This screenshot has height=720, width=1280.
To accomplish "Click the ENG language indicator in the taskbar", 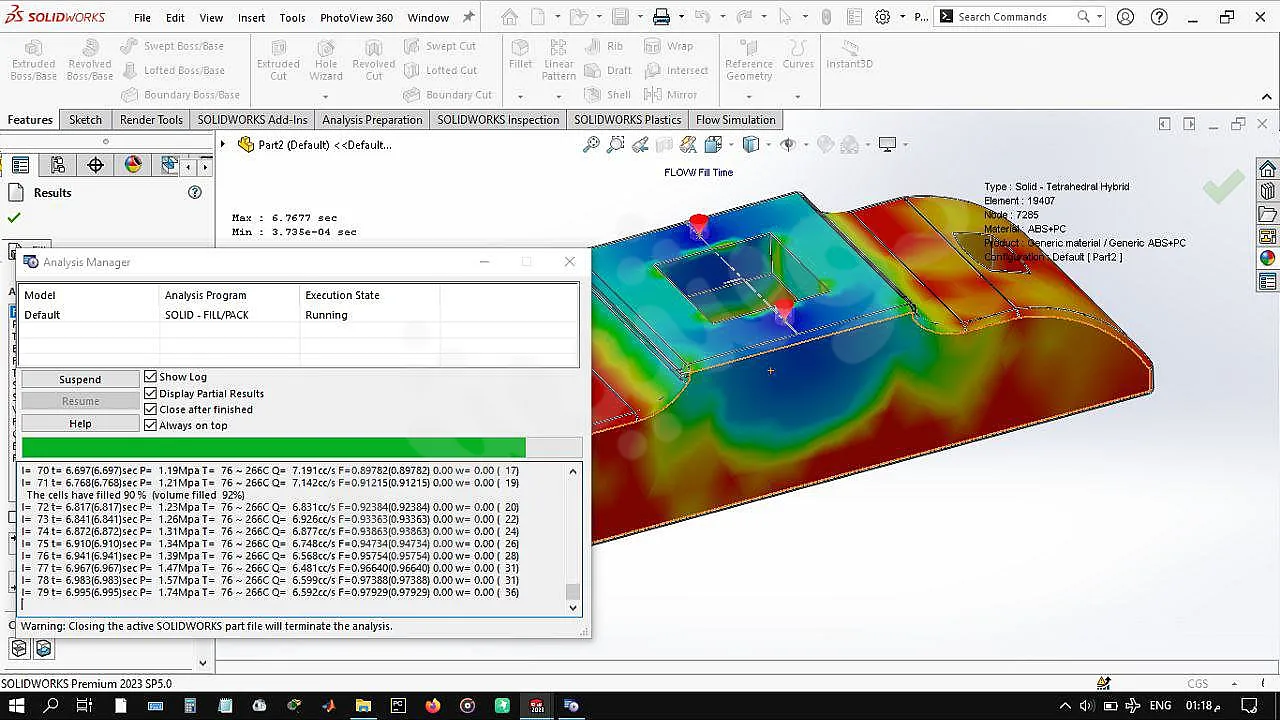I will coord(1160,706).
